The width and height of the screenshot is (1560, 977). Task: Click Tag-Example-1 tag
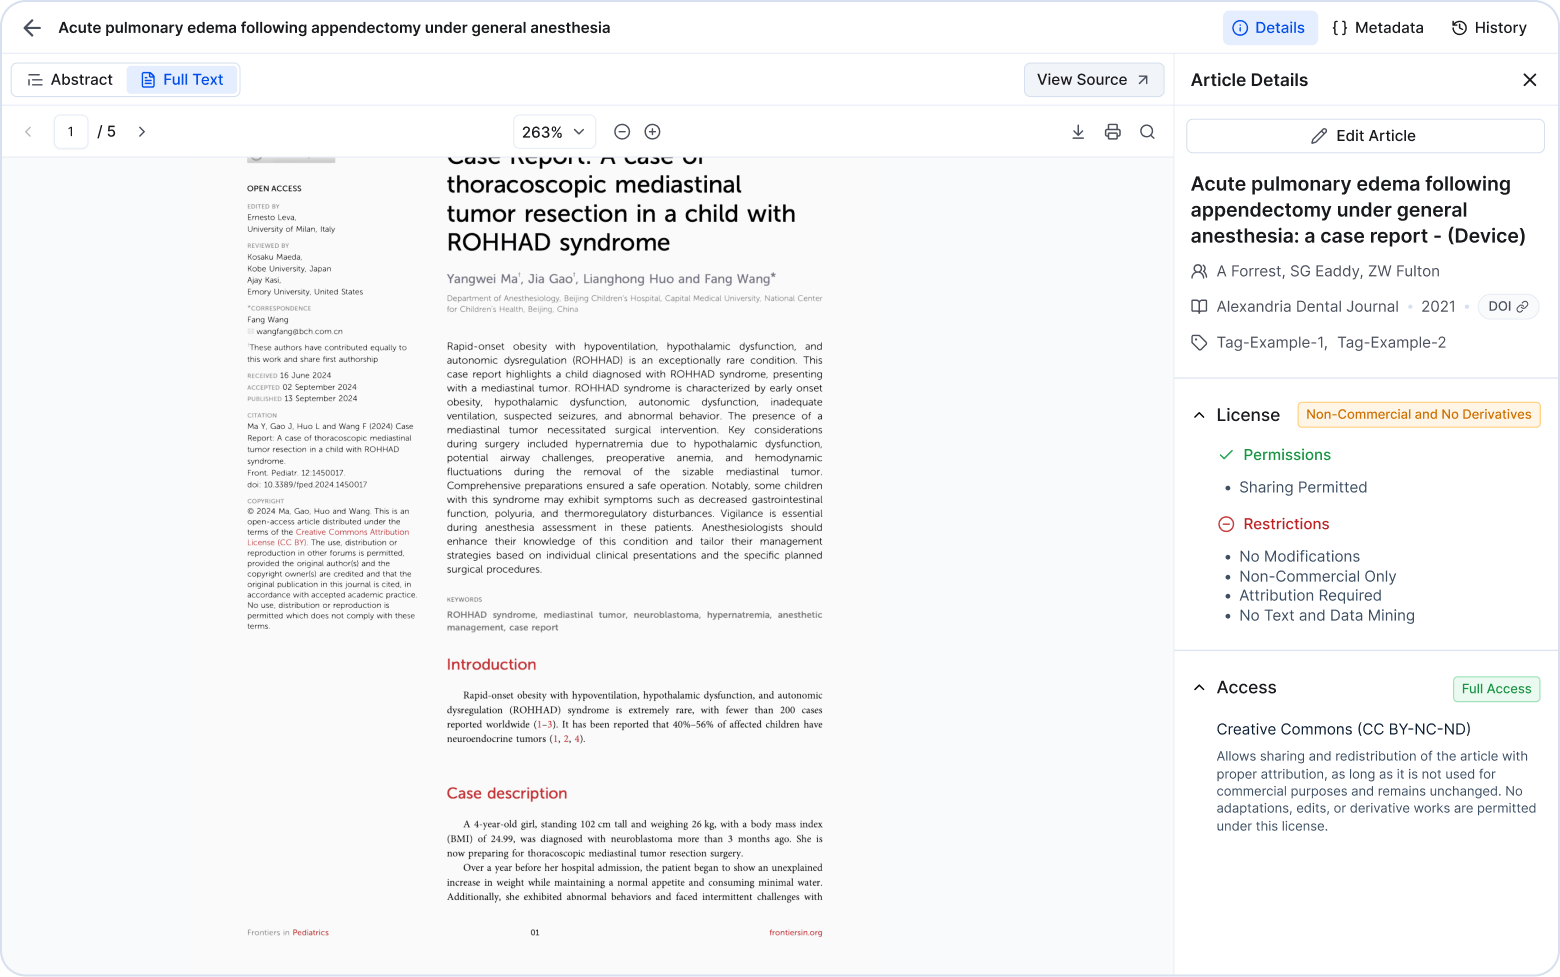click(1271, 343)
